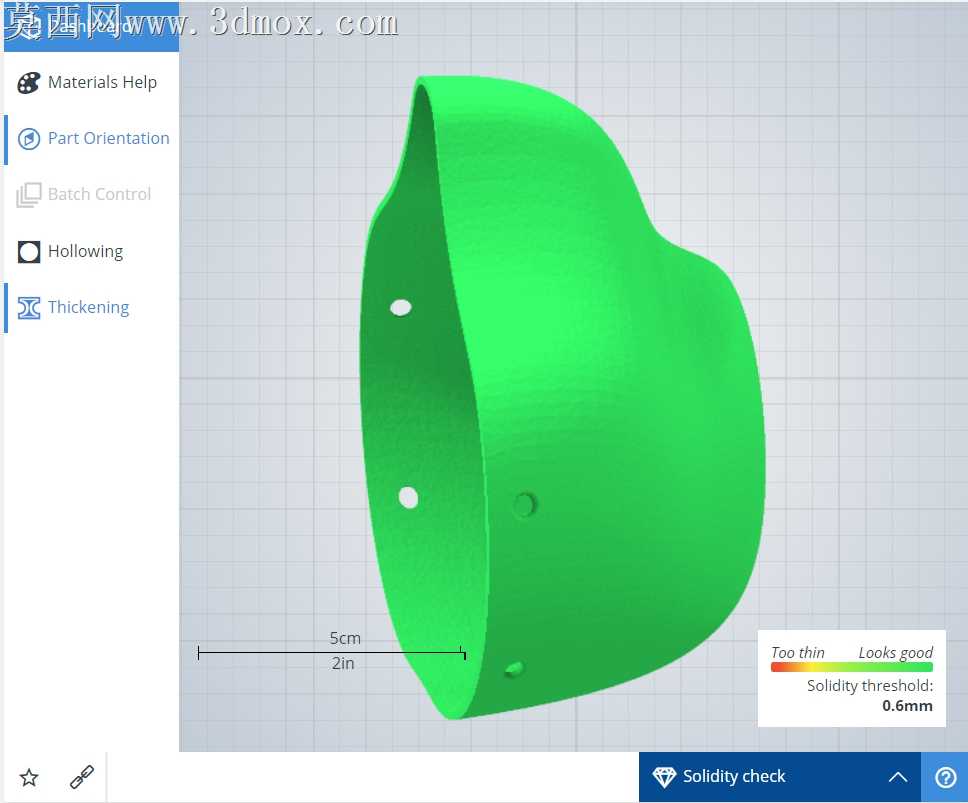The height and width of the screenshot is (803, 968).
Task: Switch to Part Orientation option
Action: coord(91,139)
